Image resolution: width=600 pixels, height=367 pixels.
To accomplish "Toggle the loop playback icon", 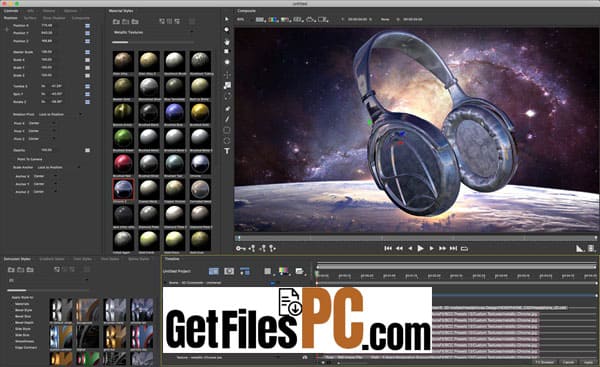I will pos(465,249).
